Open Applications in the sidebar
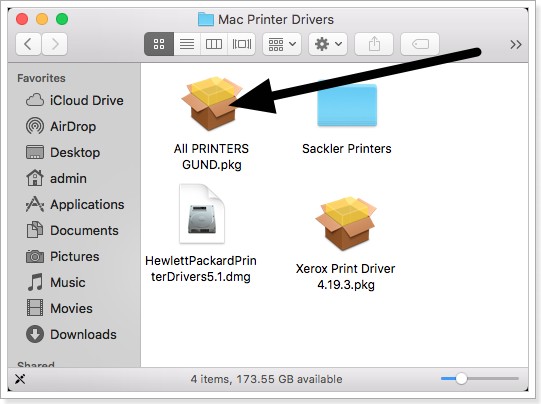 pos(75,204)
